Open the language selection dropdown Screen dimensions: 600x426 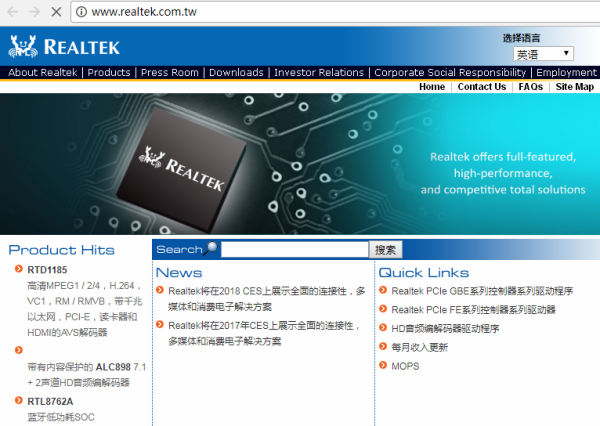click(543, 54)
